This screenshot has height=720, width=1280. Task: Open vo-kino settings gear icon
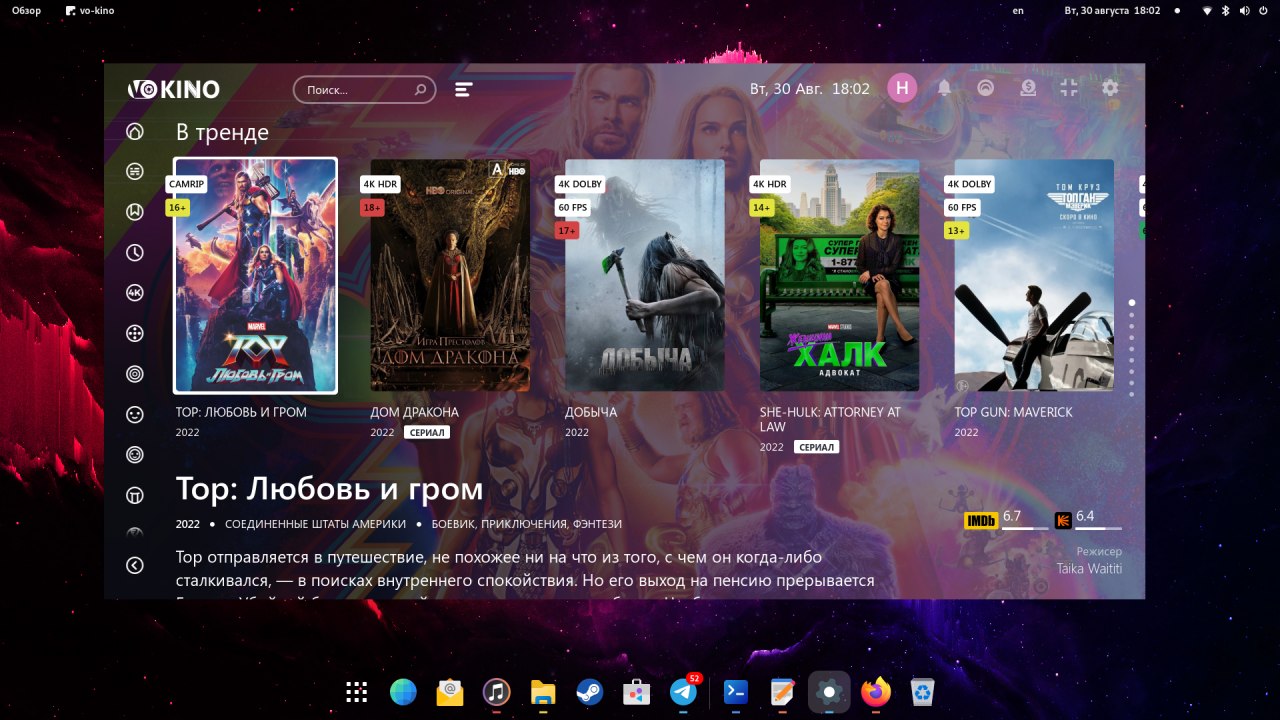(1110, 88)
